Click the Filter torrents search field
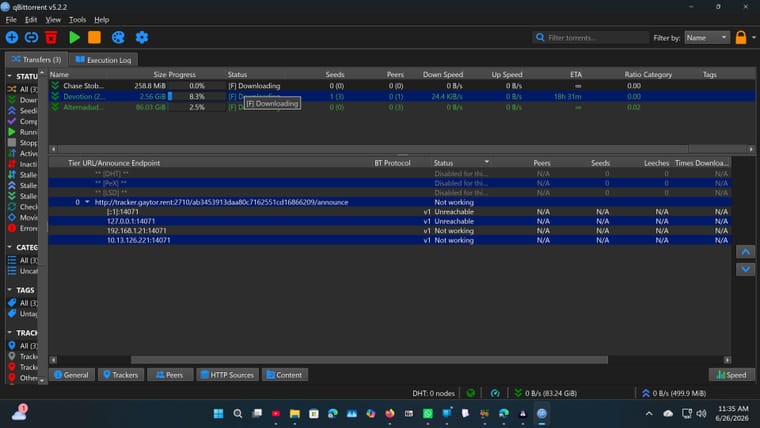This screenshot has height=428, width=760. point(590,37)
